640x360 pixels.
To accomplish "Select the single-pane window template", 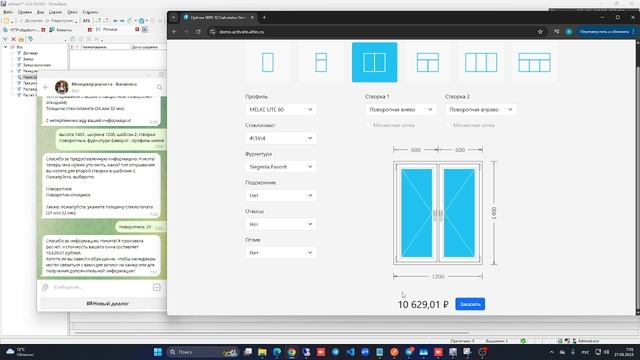I will 268,62.
